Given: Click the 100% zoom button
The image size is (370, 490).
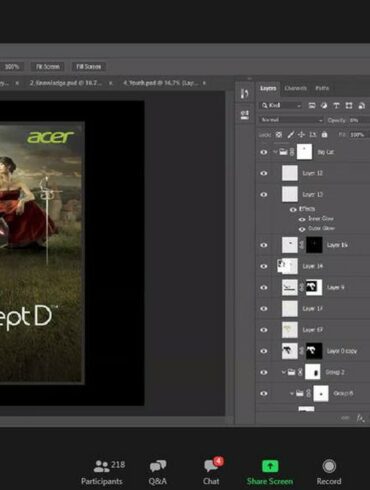Looking at the screenshot, I should pos(12,67).
